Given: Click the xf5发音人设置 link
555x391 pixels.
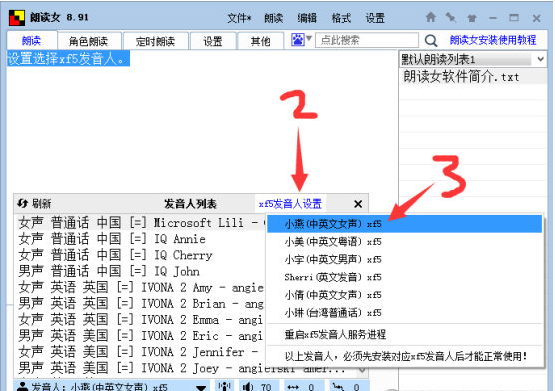Looking at the screenshot, I should tap(290, 204).
